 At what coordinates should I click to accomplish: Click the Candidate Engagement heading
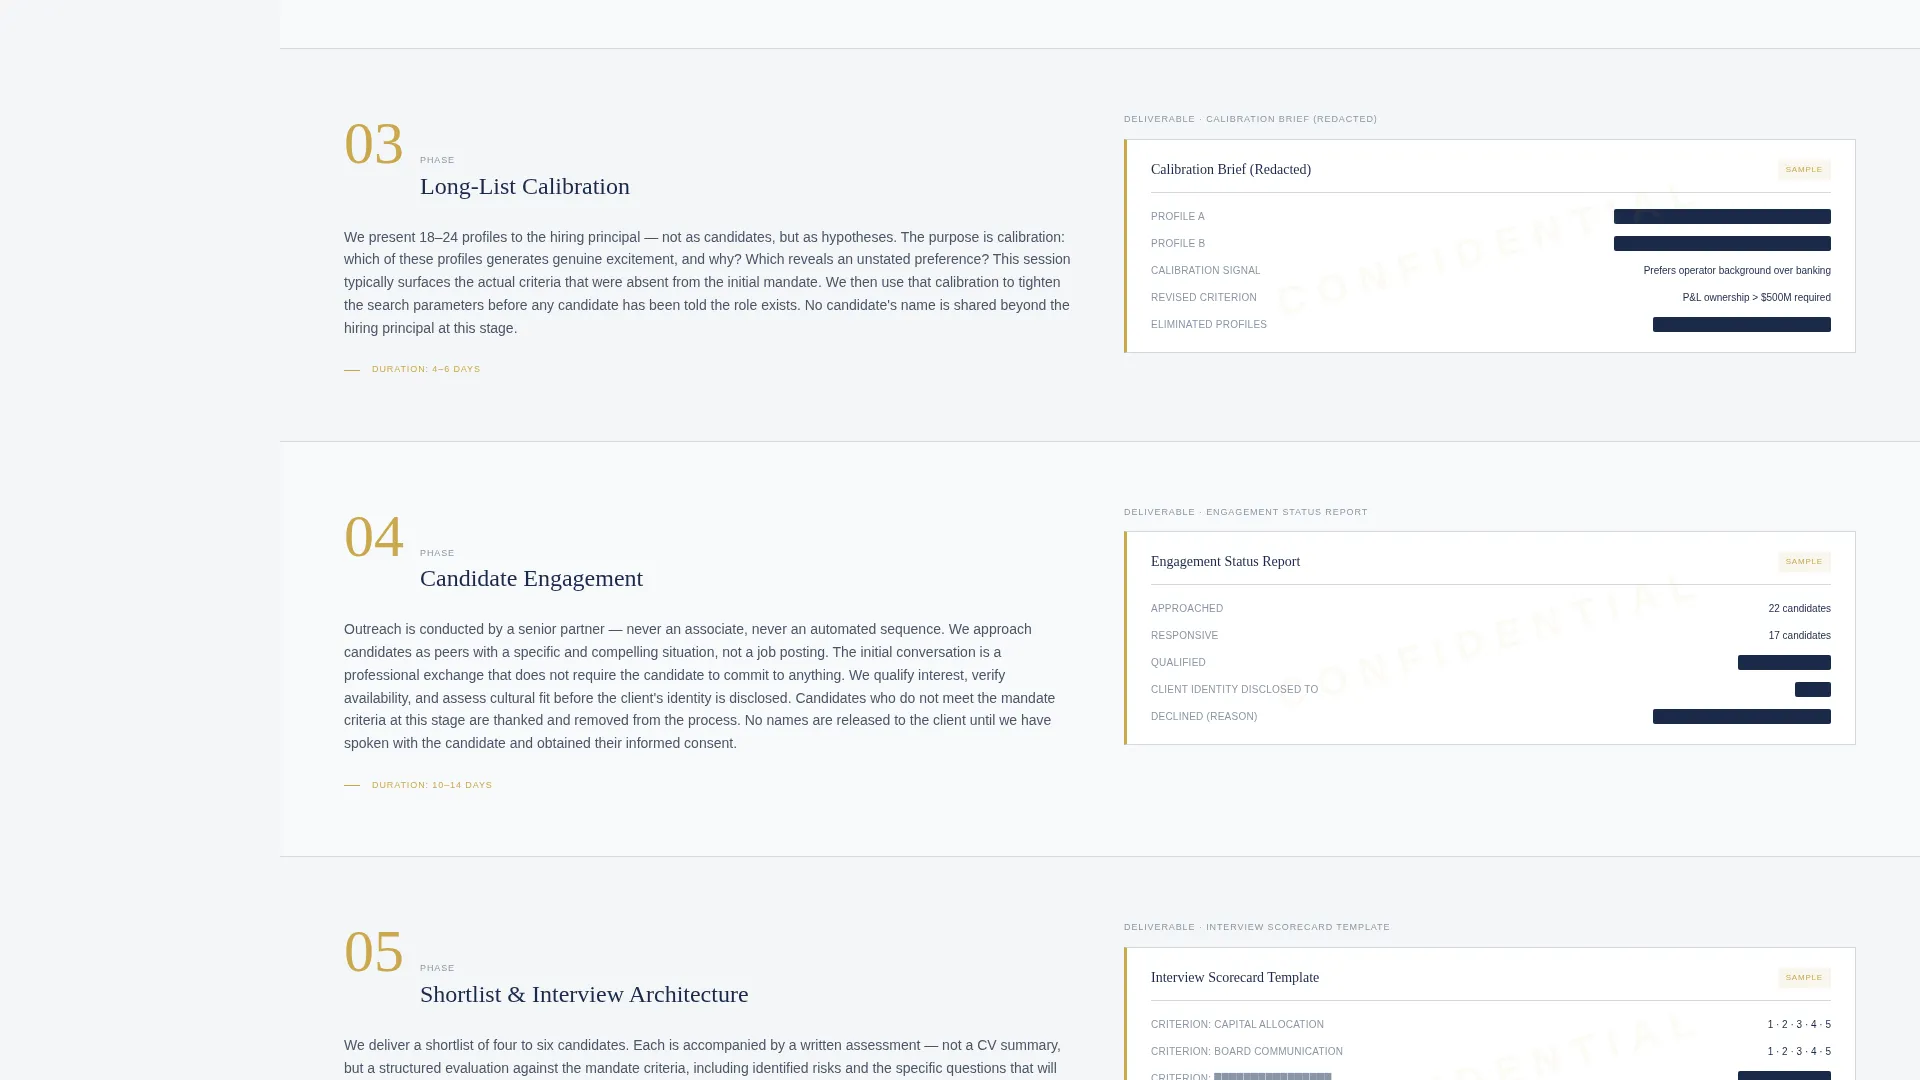click(531, 579)
